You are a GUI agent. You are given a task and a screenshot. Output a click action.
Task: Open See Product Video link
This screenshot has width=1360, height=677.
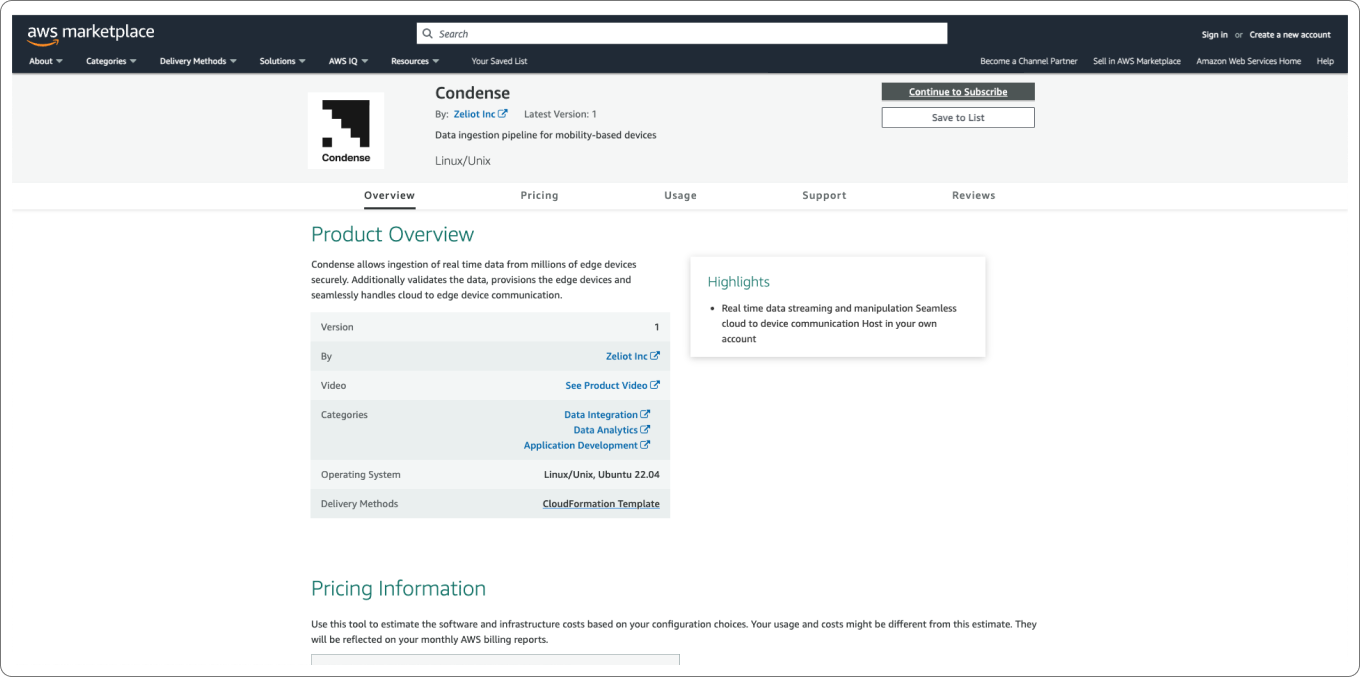coord(606,385)
